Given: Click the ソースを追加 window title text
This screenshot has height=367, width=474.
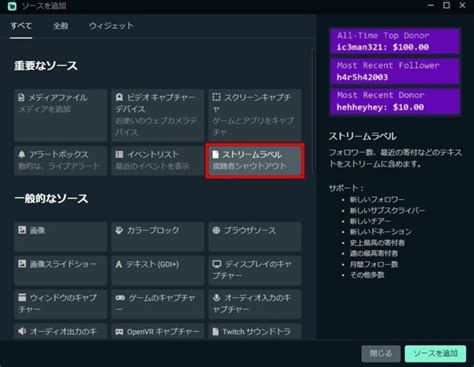Looking at the screenshot, I should pyautogui.click(x=44, y=6).
